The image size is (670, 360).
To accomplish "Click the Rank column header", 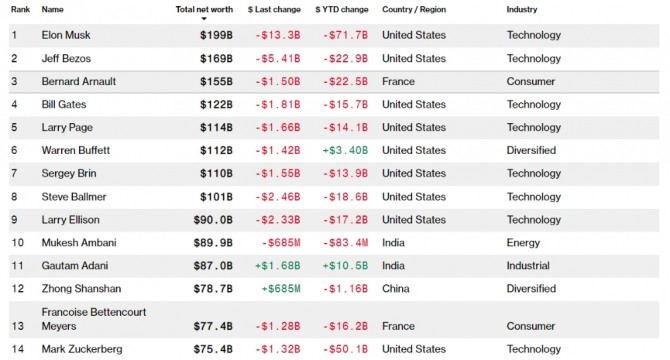I will tap(21, 9).
